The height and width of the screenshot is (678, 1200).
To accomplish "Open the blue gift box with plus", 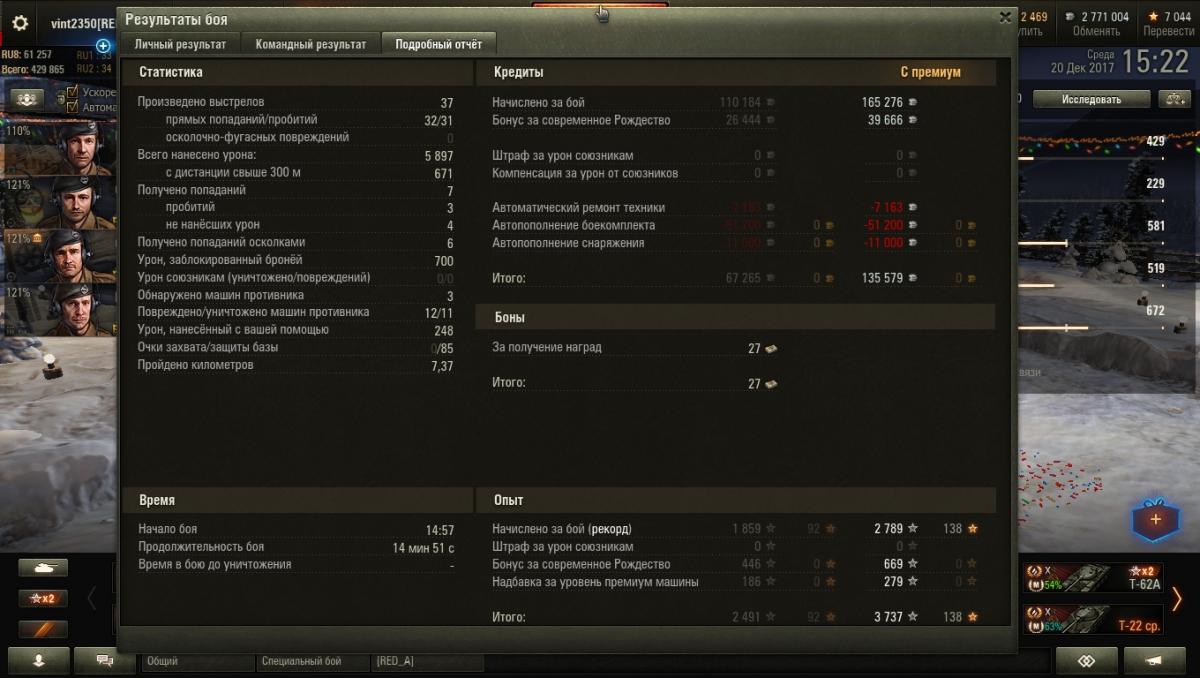I will pos(1156,520).
